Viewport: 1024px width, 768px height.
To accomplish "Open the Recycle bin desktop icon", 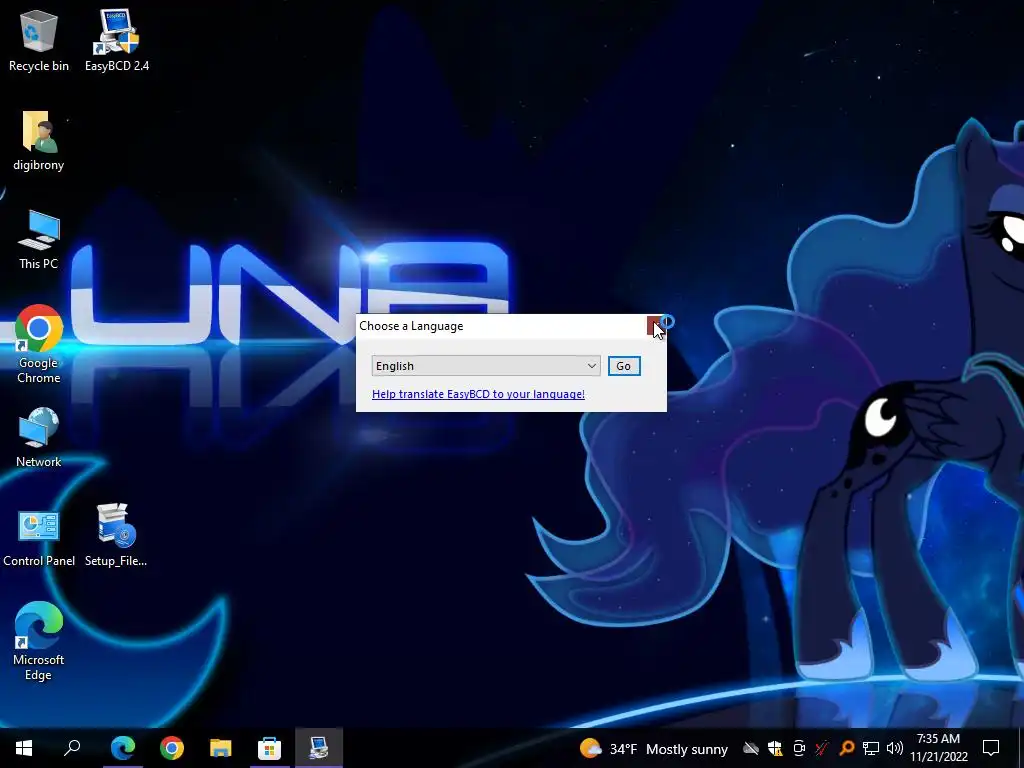I will pyautogui.click(x=39, y=39).
